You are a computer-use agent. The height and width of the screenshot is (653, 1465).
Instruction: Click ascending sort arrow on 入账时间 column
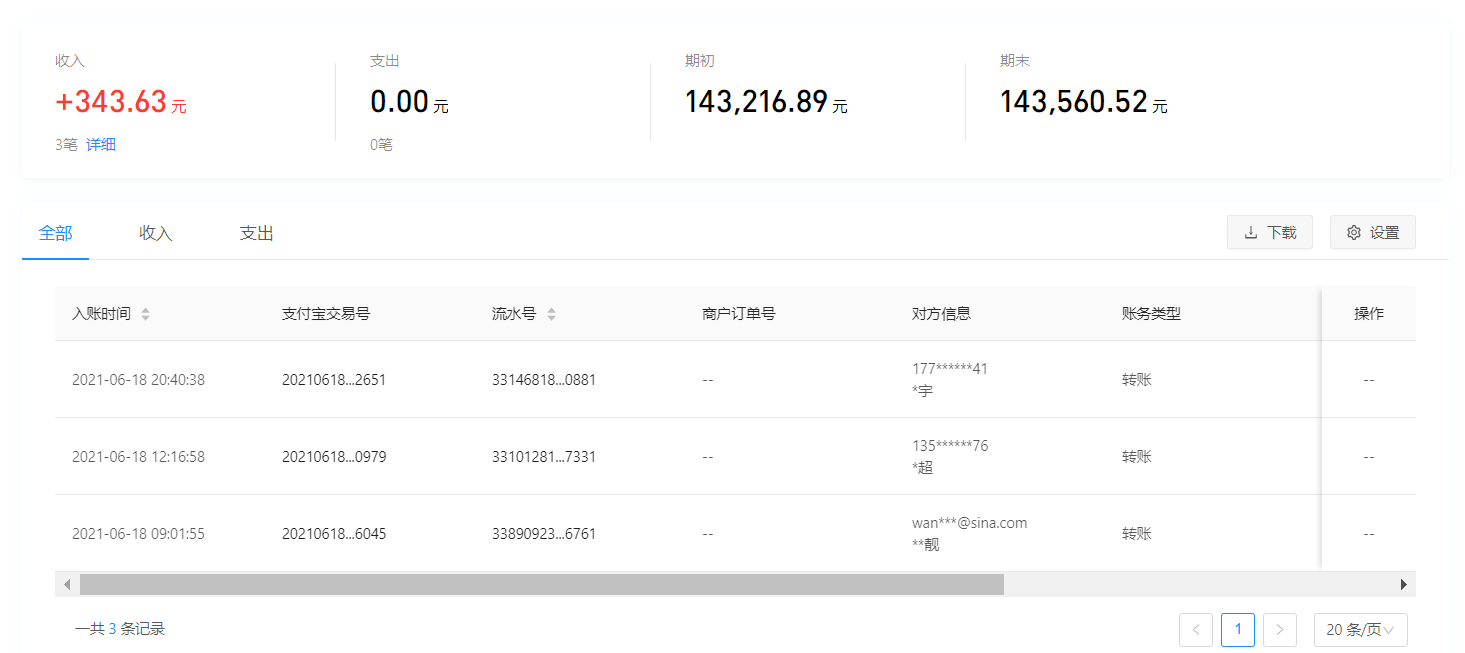coord(146,309)
